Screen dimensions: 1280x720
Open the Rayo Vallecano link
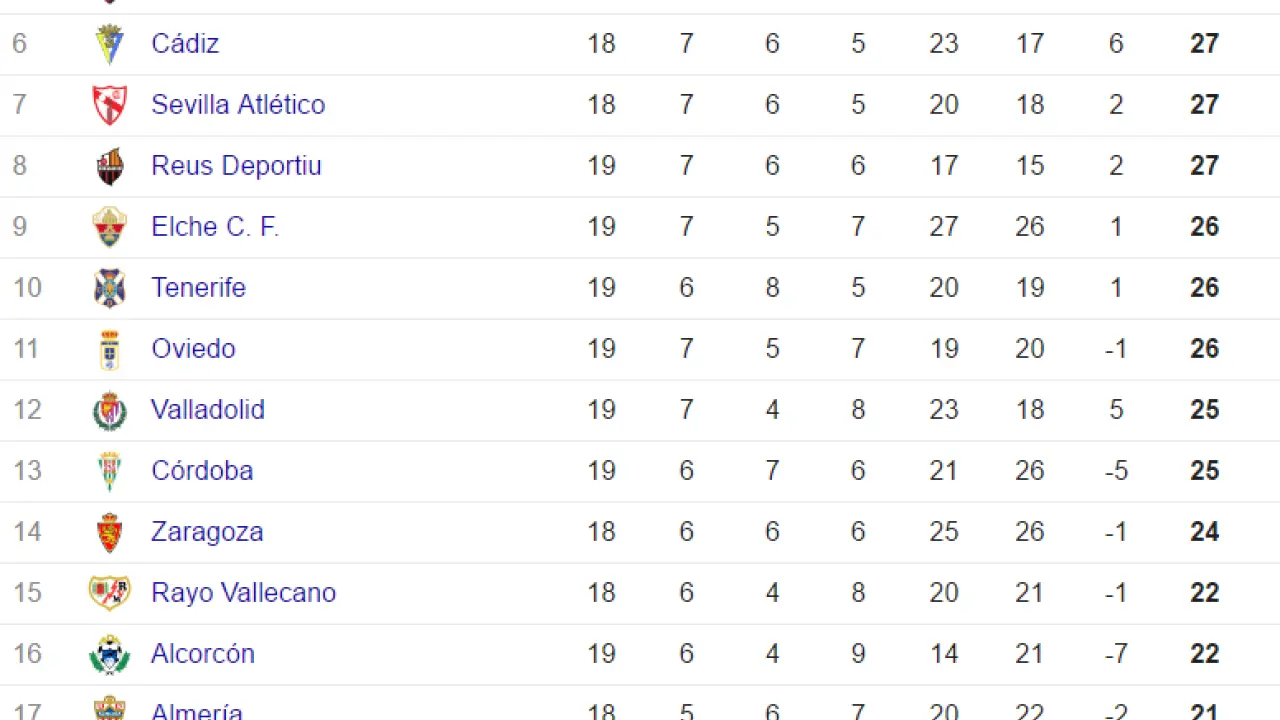(243, 593)
